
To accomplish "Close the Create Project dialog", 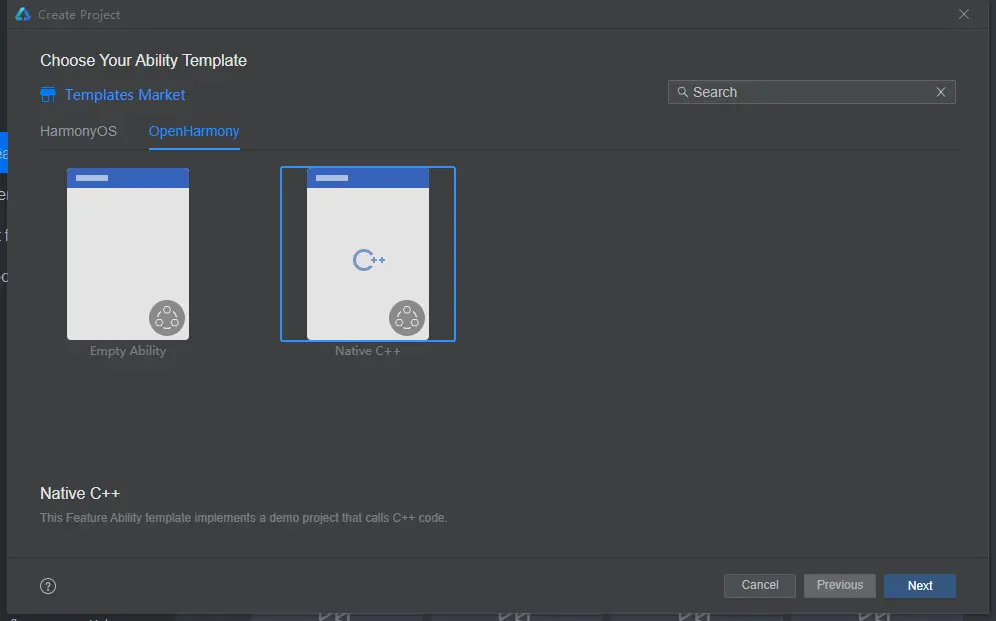I will [964, 14].
